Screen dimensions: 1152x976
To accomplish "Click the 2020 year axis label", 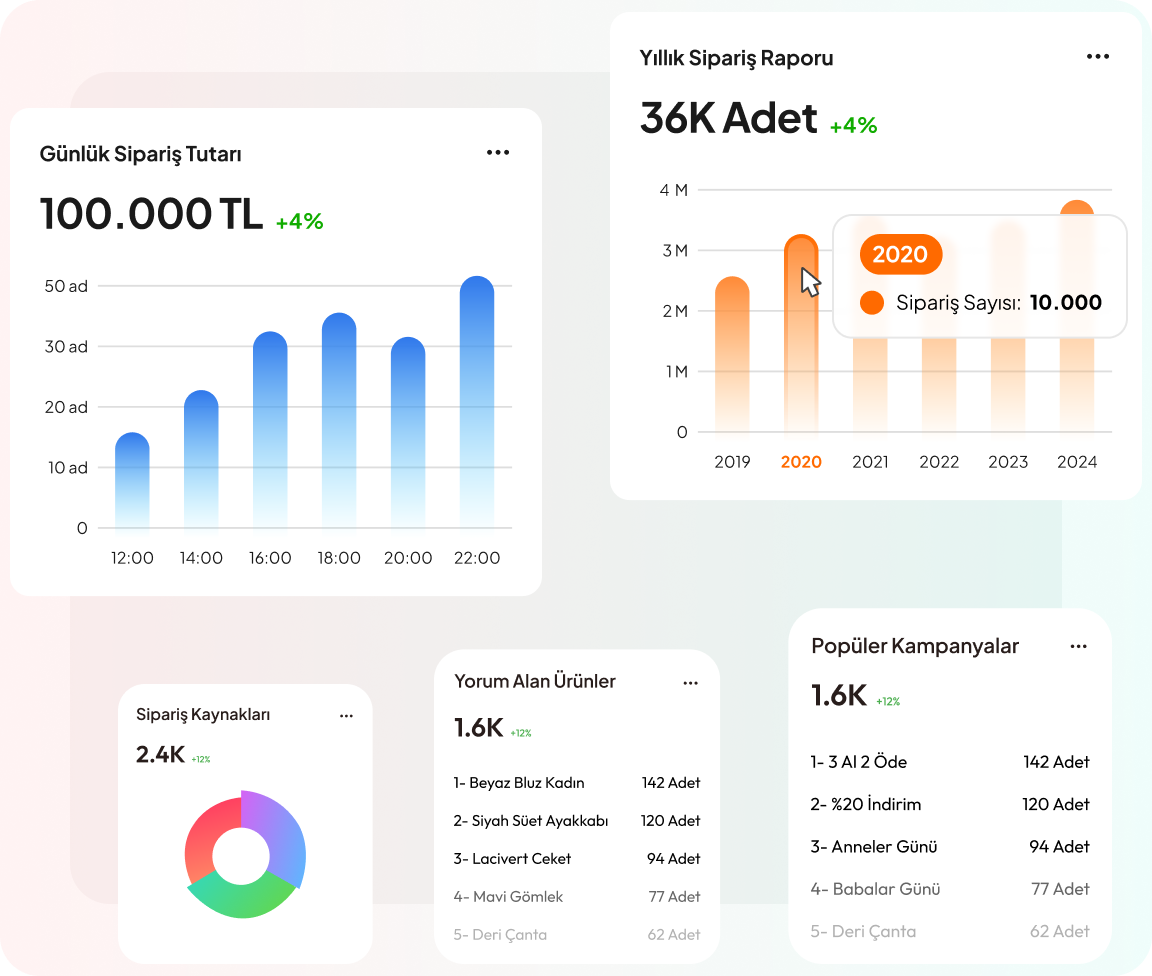I will [800, 462].
